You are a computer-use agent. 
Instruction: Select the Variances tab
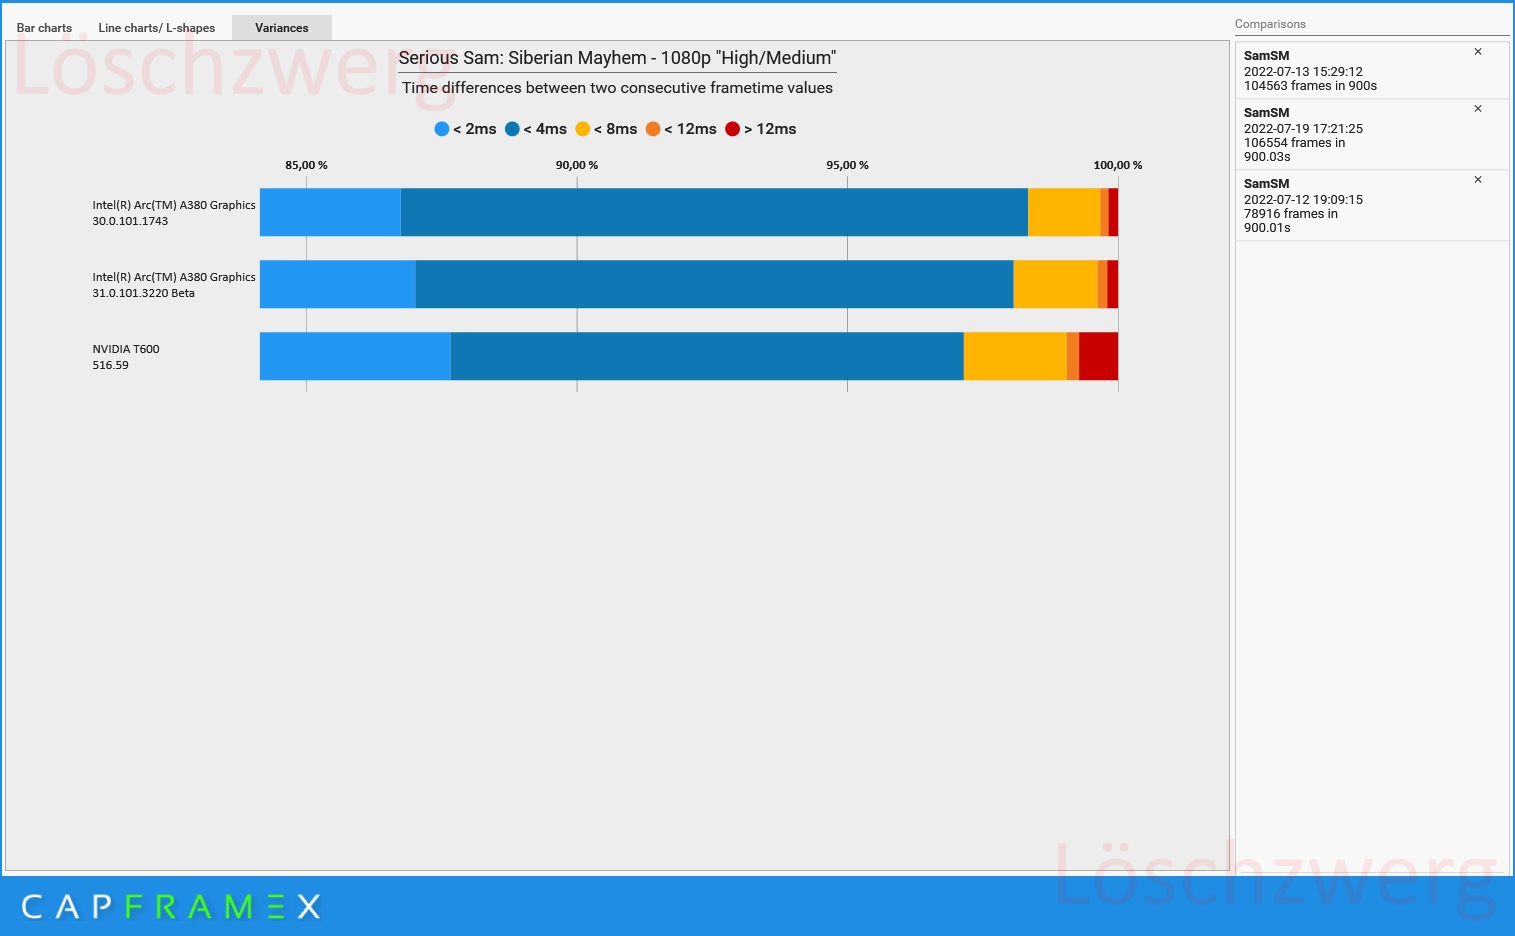pos(282,28)
